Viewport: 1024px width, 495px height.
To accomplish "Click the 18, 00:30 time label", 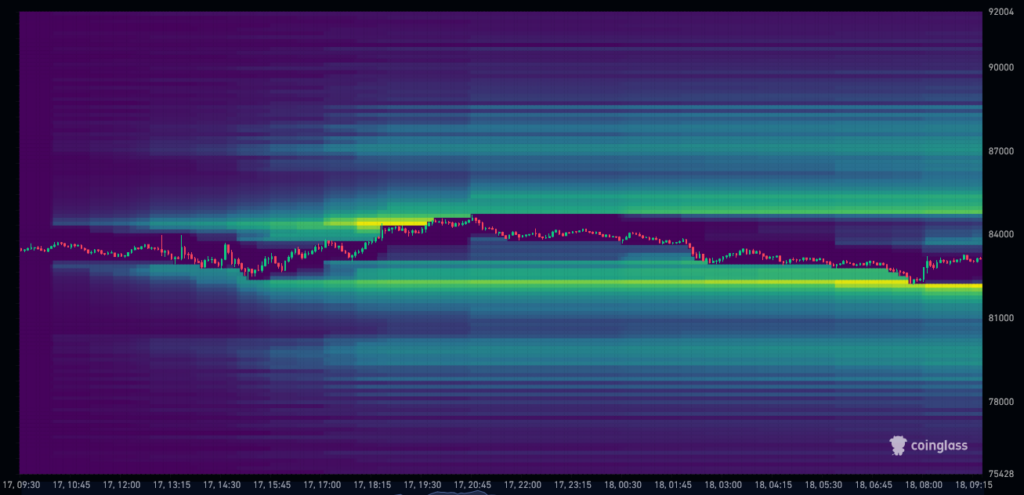I will 623,485.
